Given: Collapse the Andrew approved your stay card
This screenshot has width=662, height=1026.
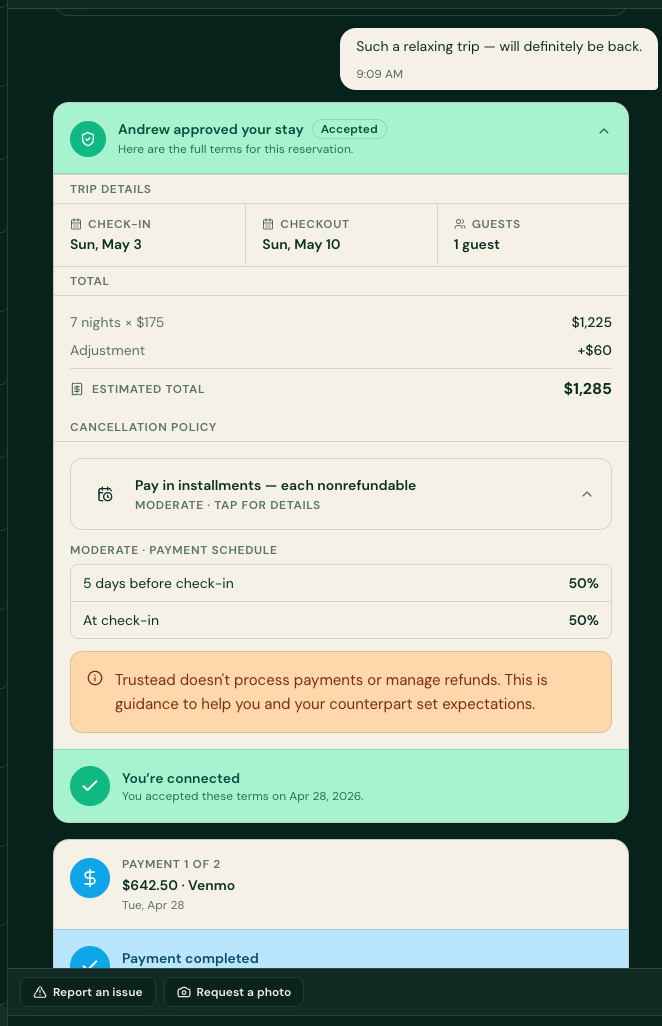Looking at the screenshot, I should pos(603,132).
